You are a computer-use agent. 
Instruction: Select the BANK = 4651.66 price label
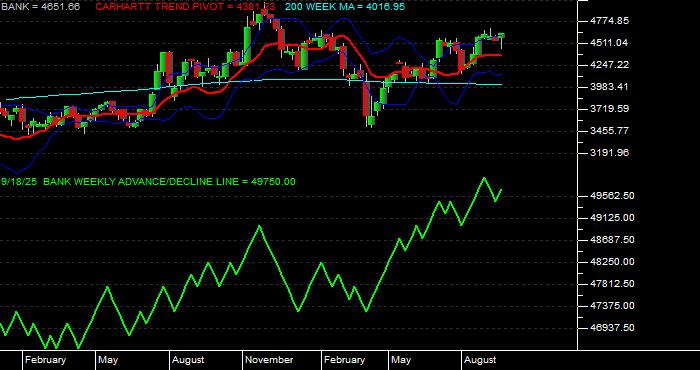tap(40, 7)
